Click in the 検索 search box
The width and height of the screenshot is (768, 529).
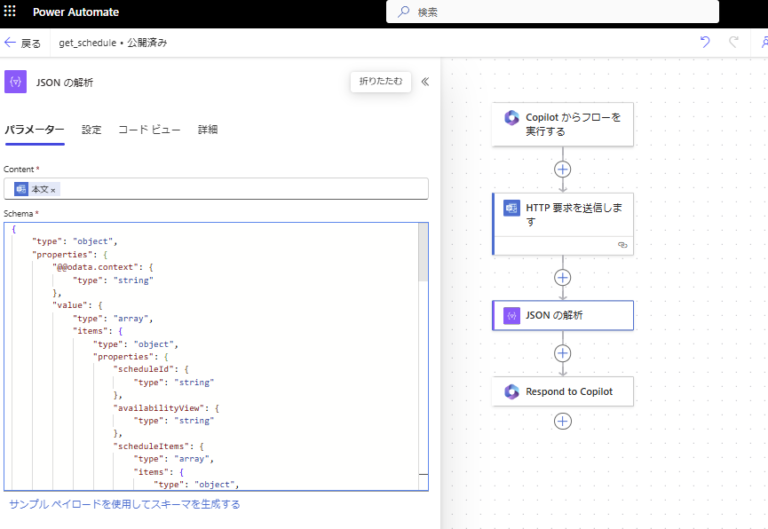pos(552,12)
